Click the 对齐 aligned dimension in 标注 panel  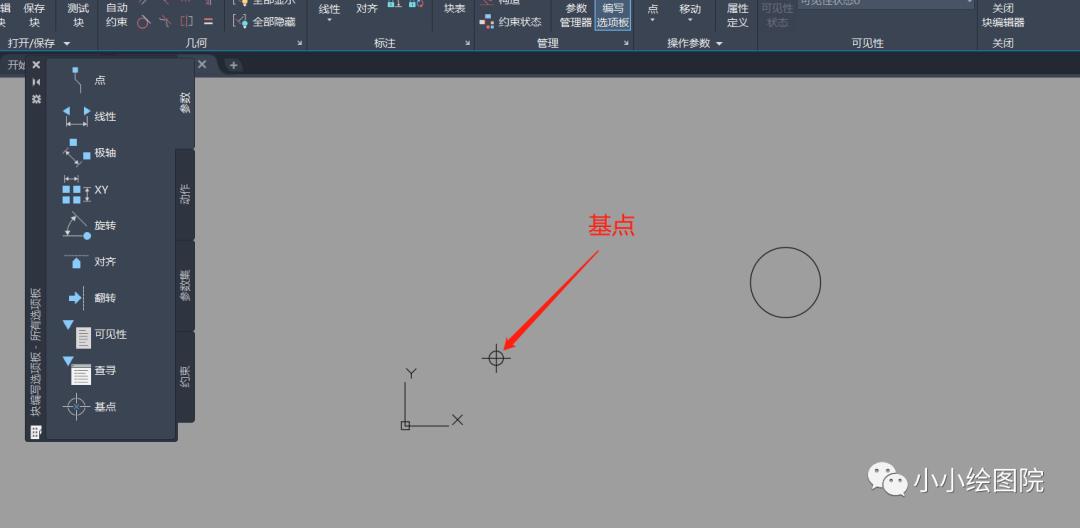pyautogui.click(x=366, y=10)
